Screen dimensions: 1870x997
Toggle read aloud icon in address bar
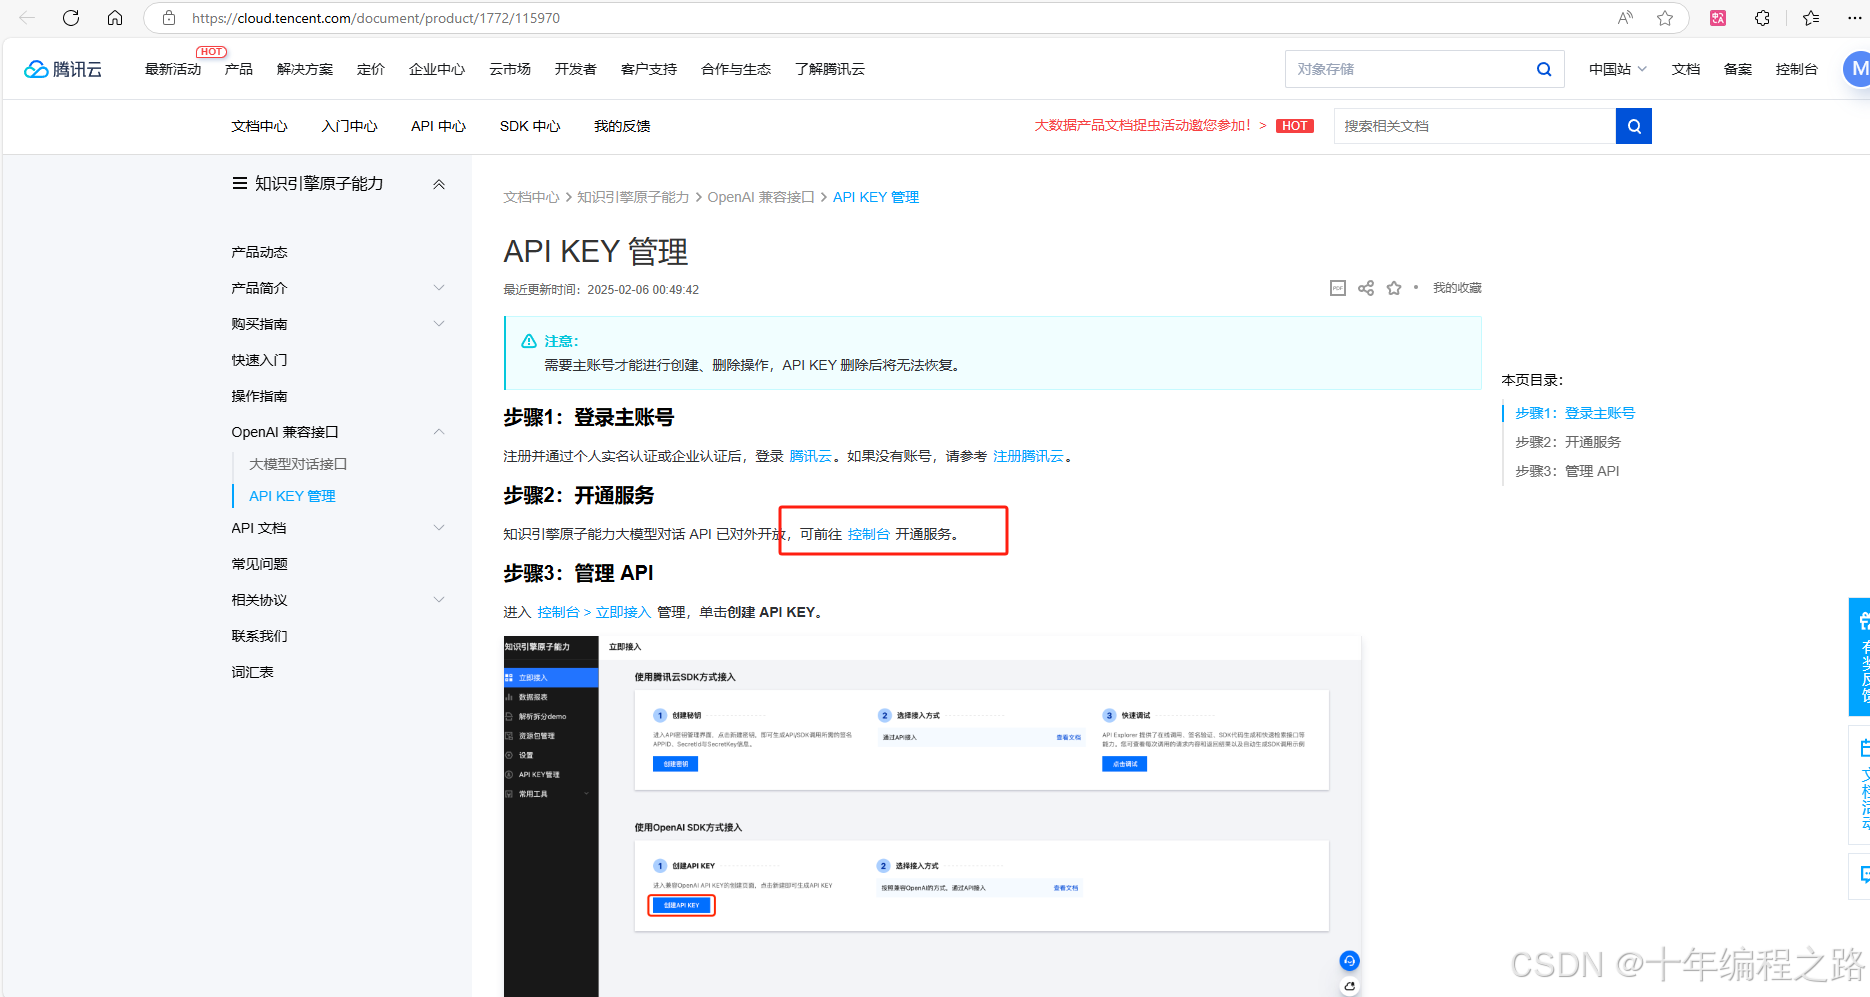point(1626,18)
